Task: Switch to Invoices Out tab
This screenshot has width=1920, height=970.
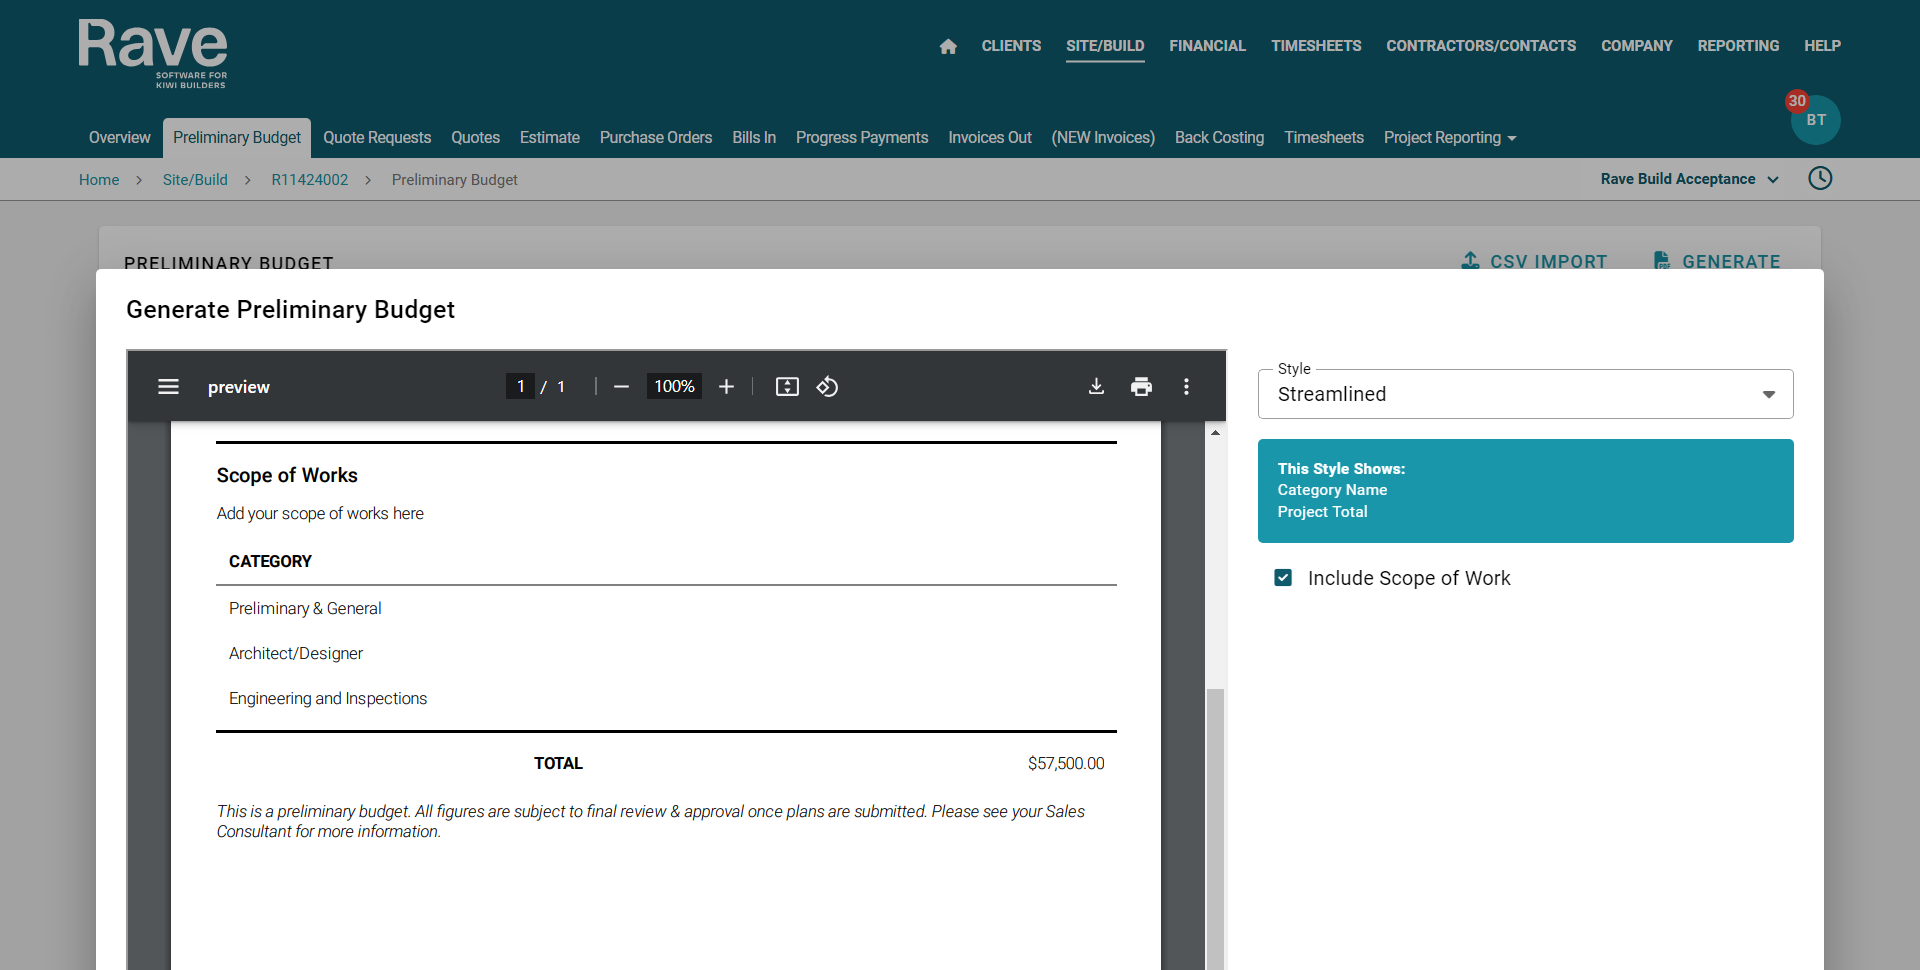Action: pyautogui.click(x=990, y=138)
